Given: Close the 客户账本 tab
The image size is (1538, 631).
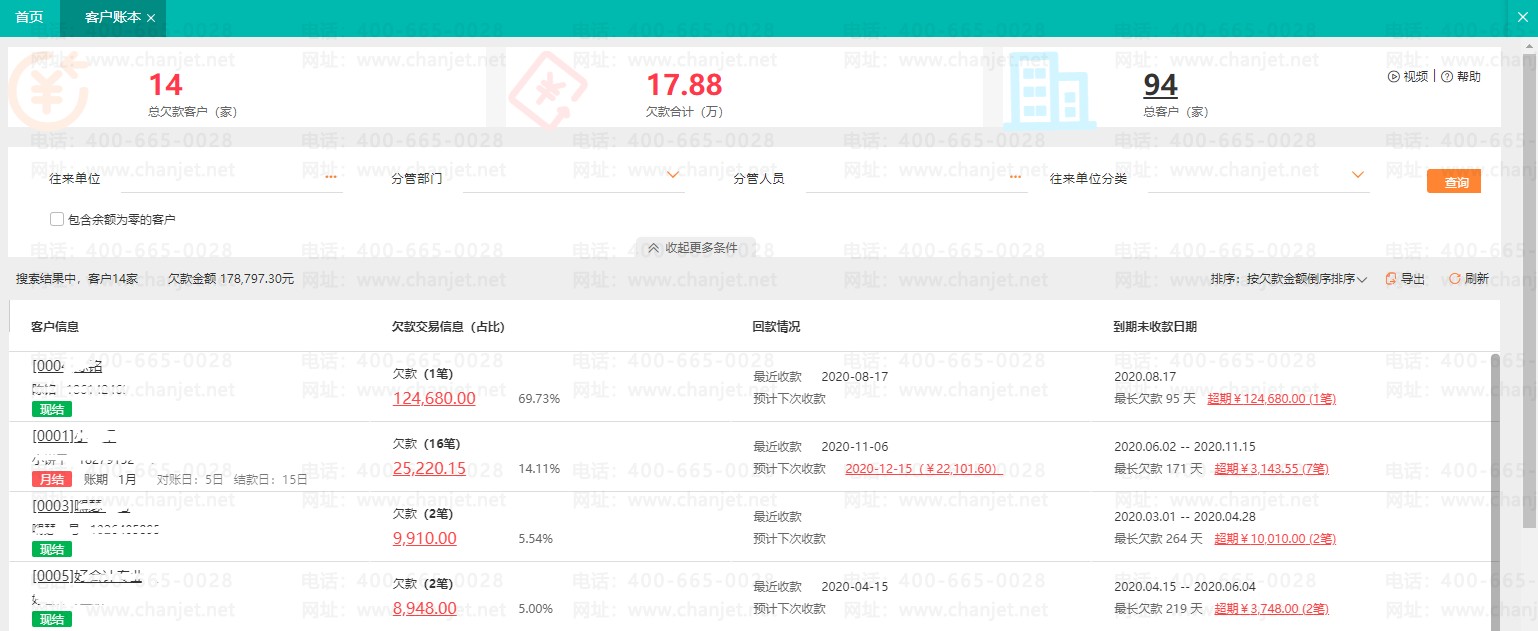Looking at the screenshot, I should point(151,18).
